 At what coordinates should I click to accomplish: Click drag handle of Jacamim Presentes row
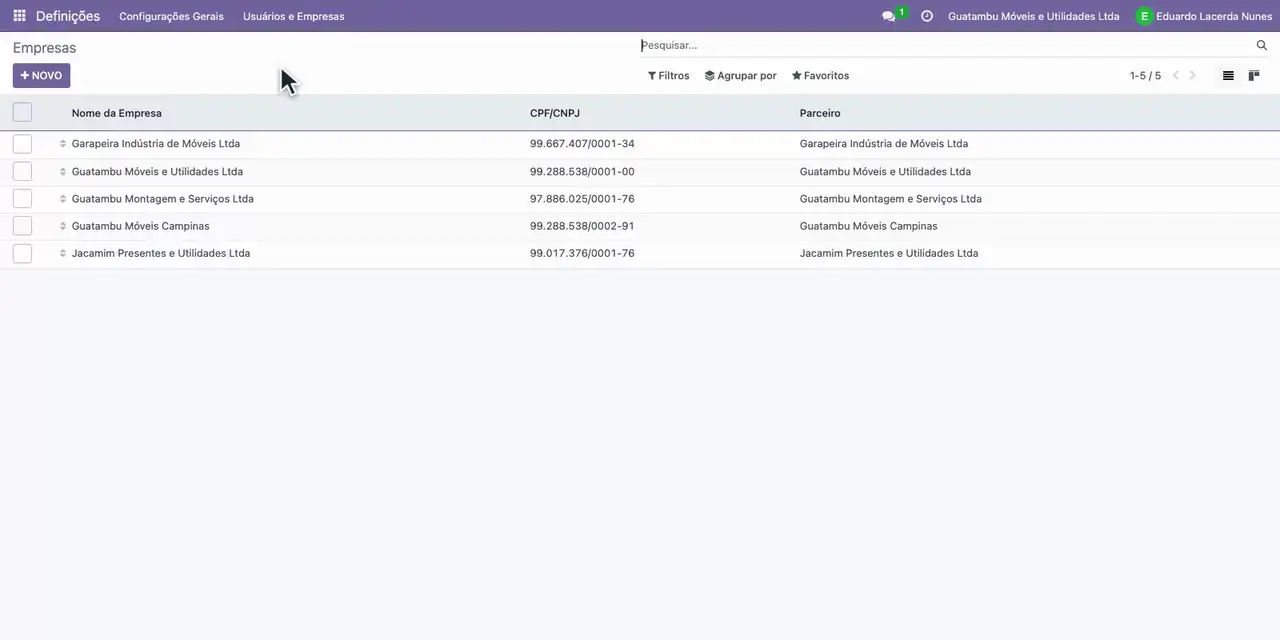tap(62, 253)
